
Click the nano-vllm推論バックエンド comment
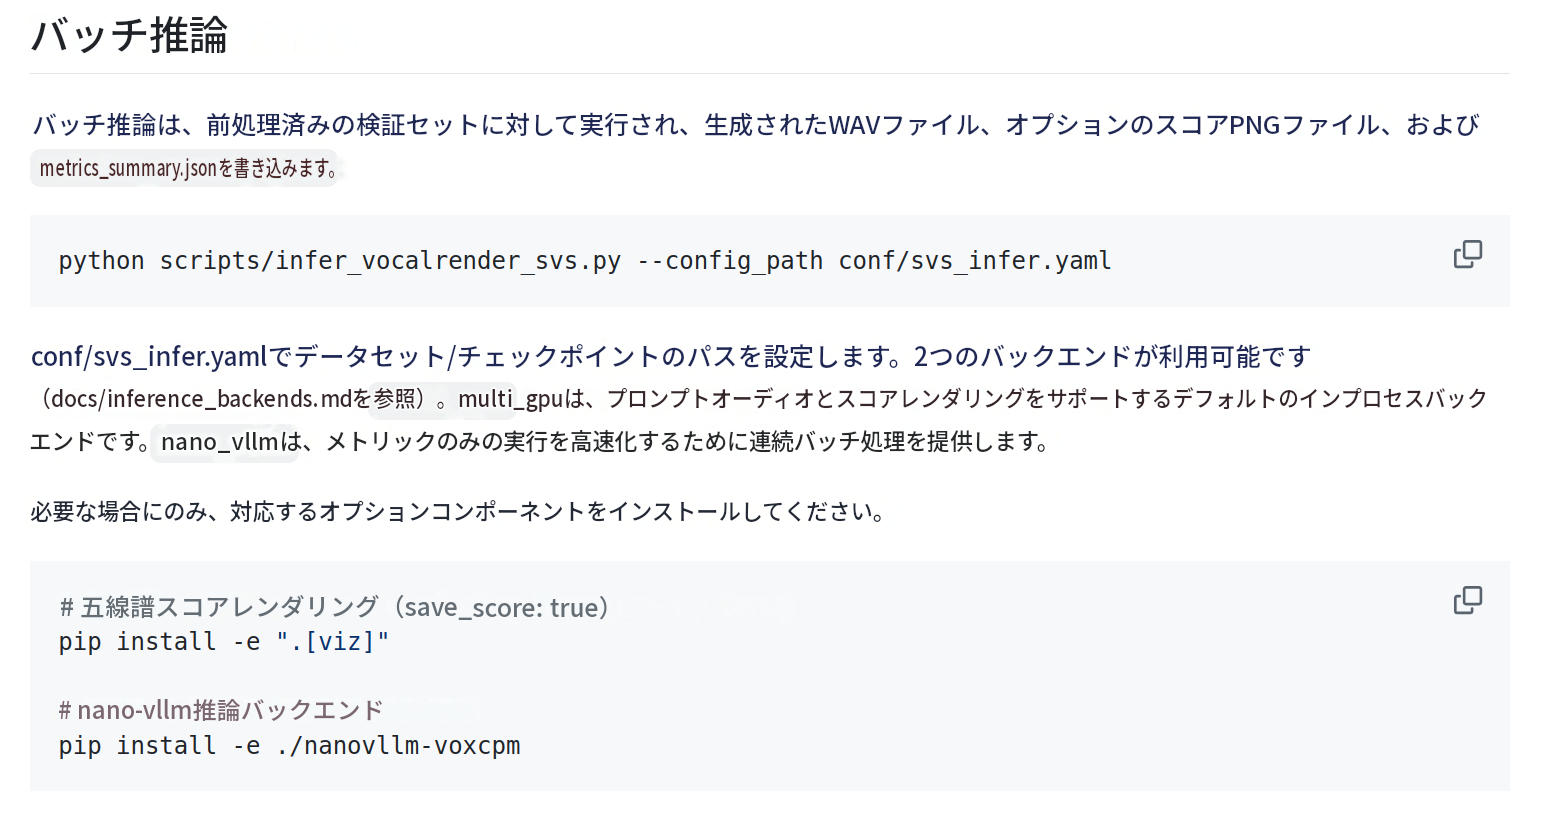[x=221, y=710]
